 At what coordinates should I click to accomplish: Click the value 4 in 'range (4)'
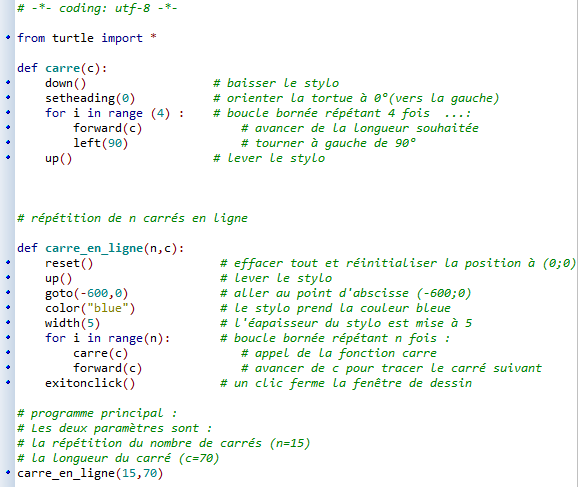pyautogui.click(x=160, y=113)
